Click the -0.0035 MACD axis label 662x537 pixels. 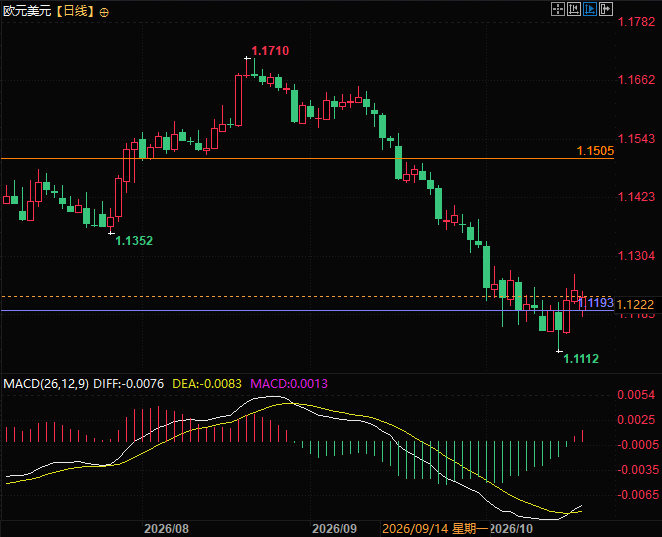click(636, 470)
